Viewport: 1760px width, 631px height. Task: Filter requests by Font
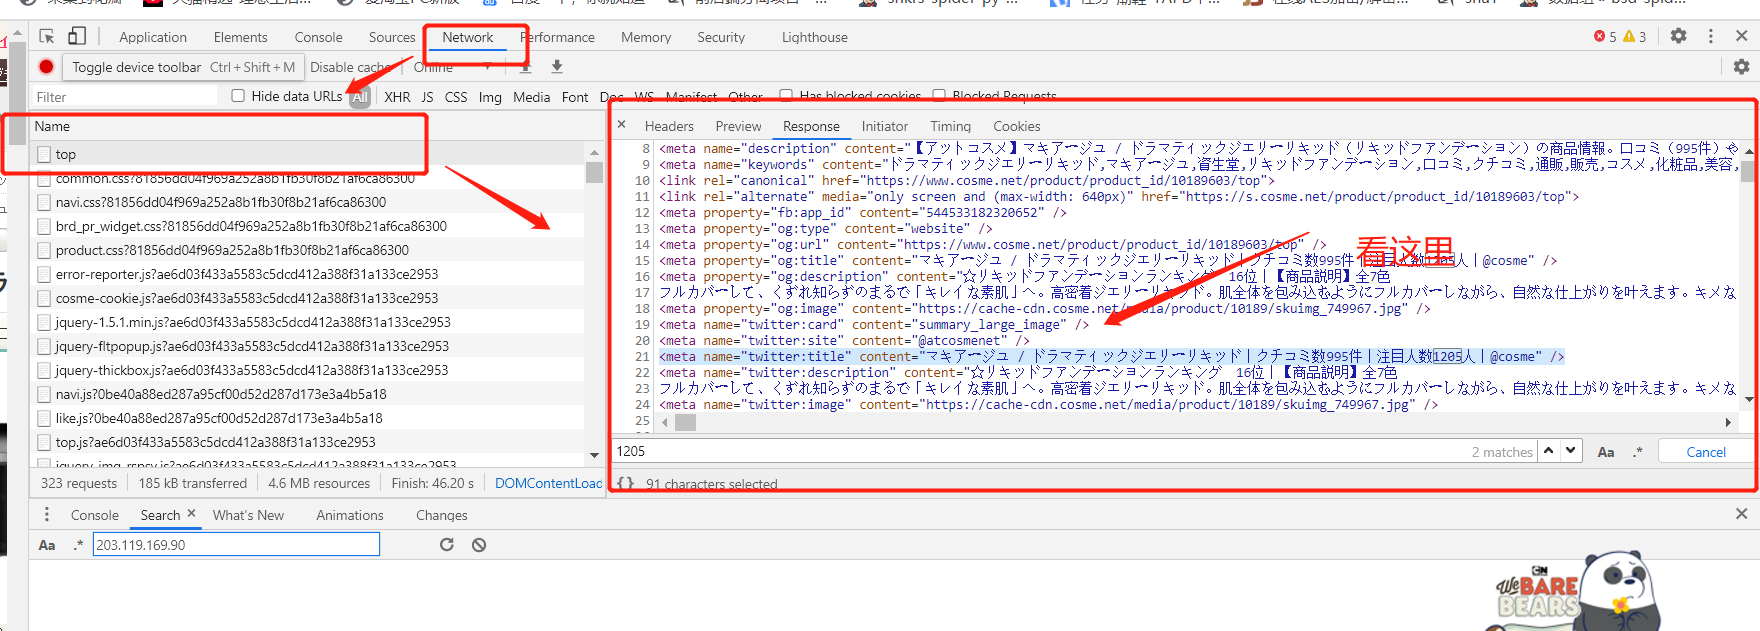[x=575, y=97]
